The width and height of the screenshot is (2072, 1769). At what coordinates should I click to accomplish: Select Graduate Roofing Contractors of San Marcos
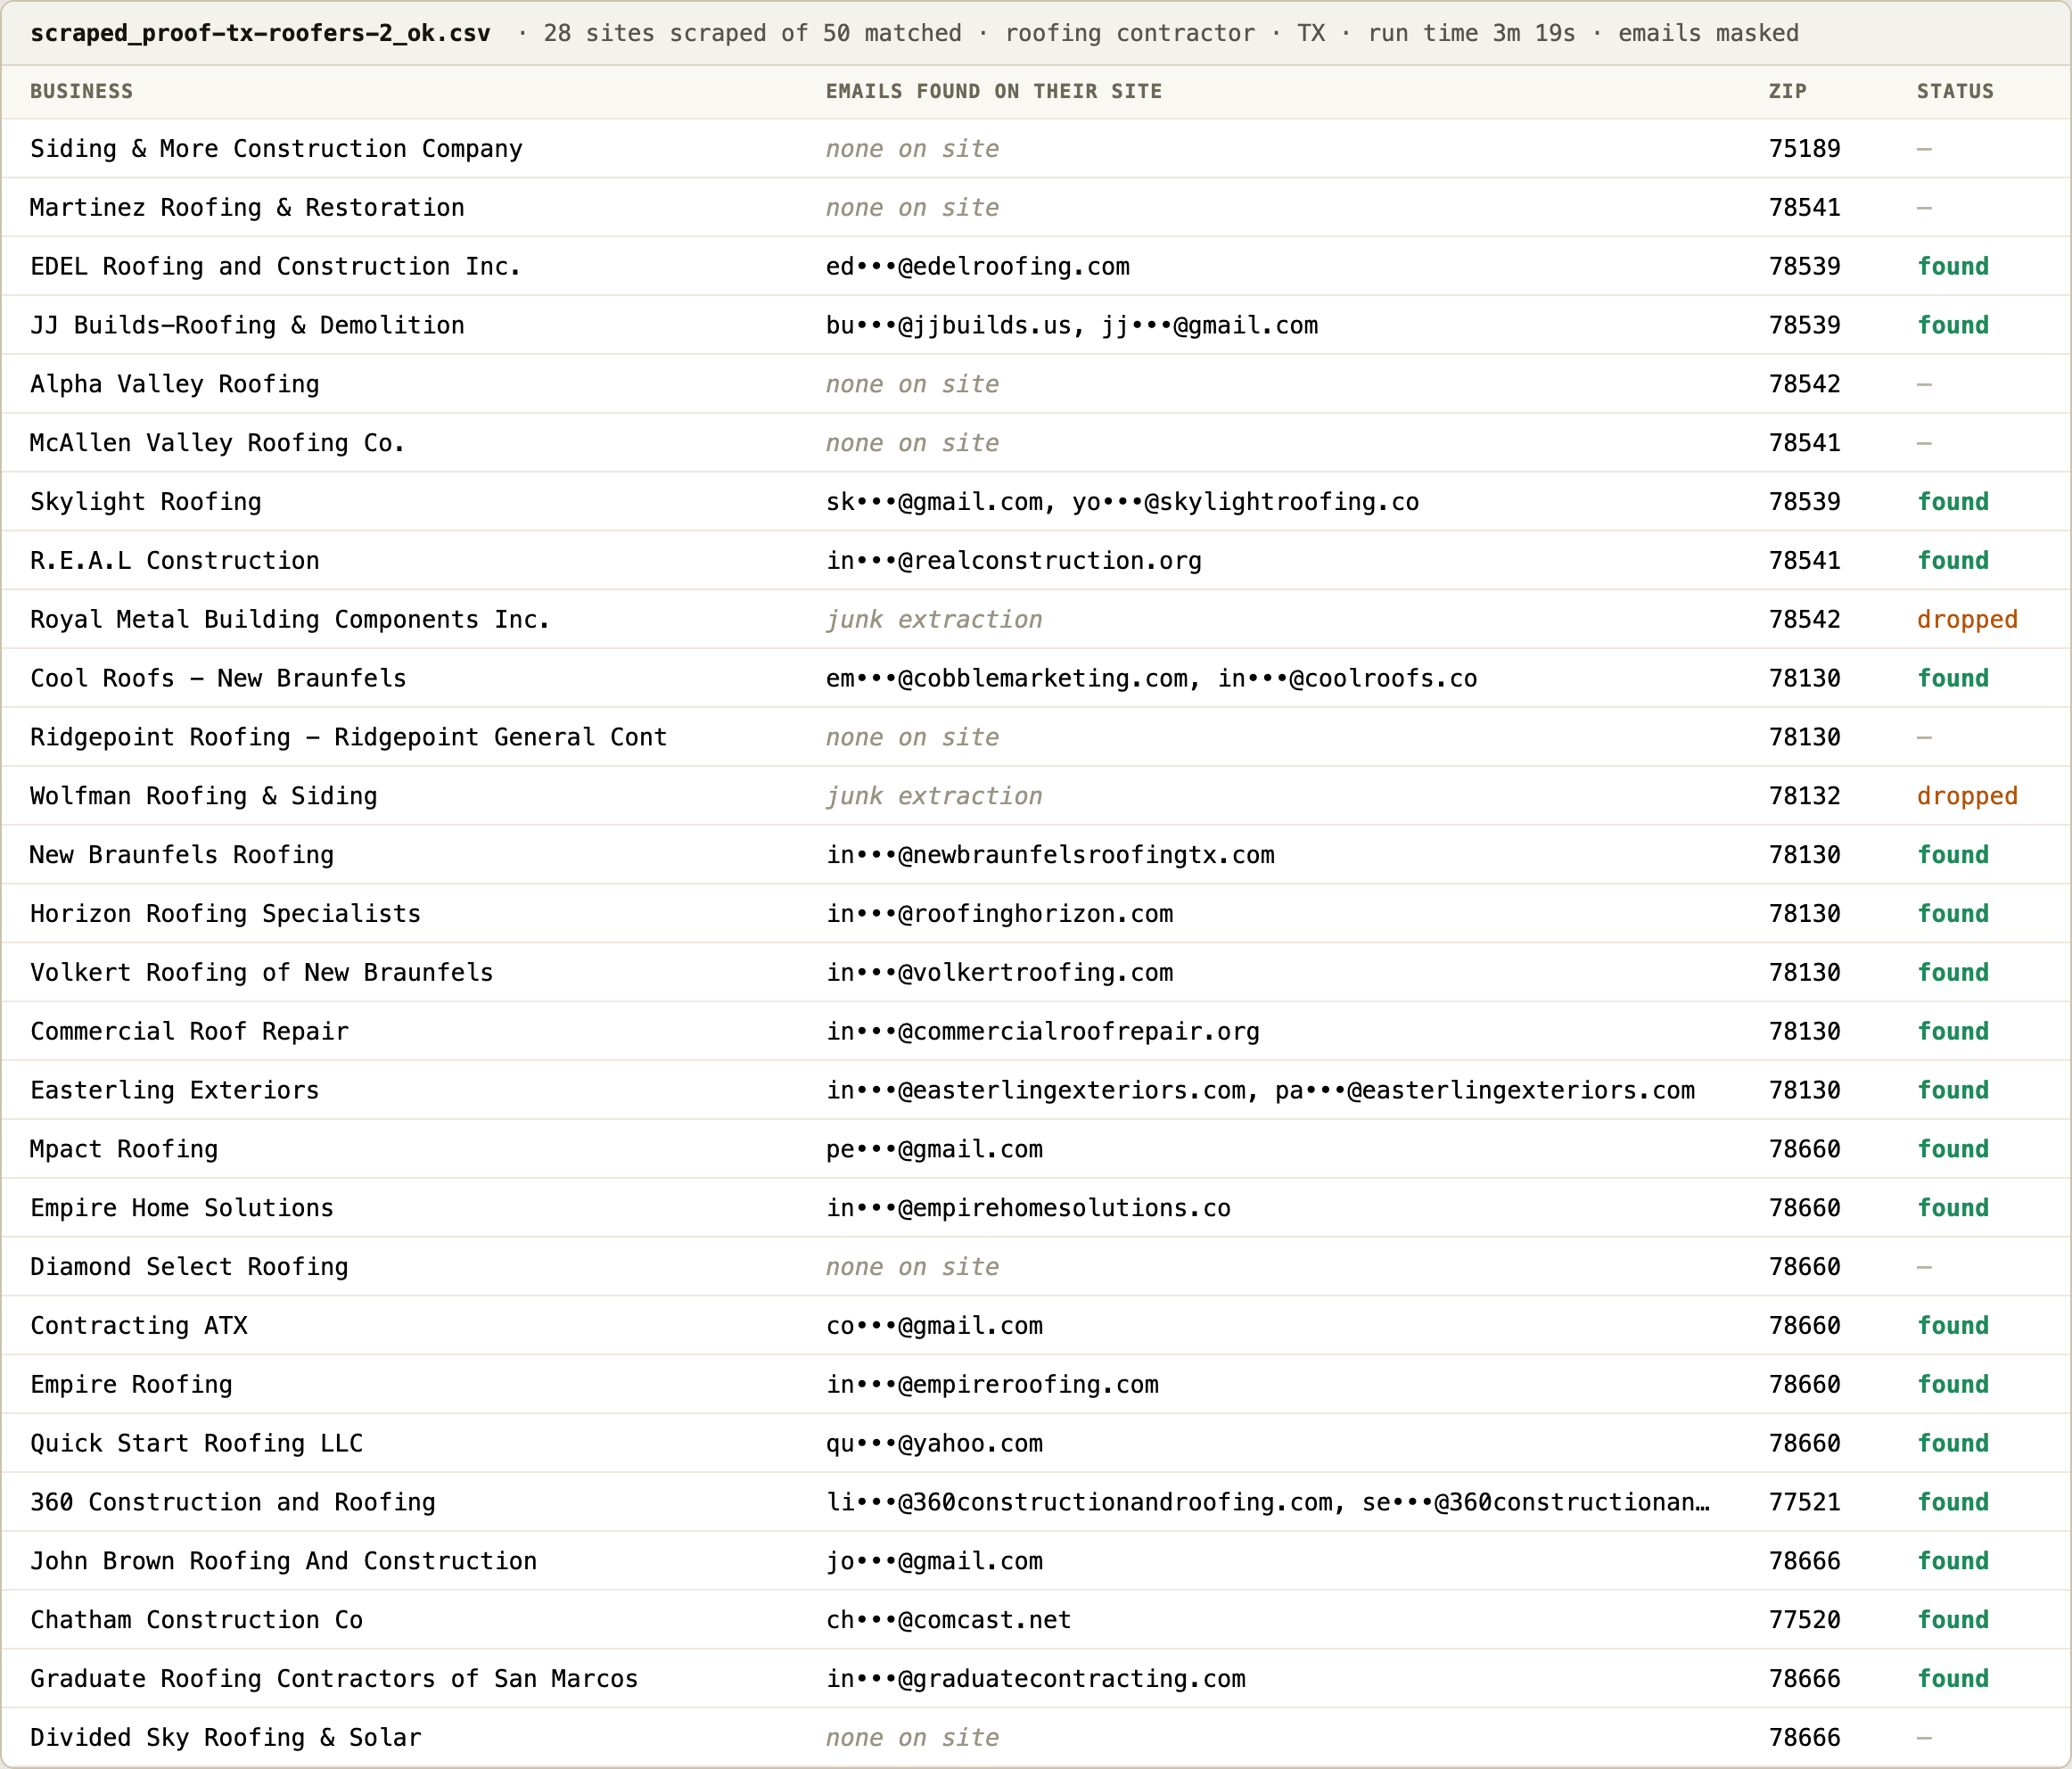[334, 1679]
